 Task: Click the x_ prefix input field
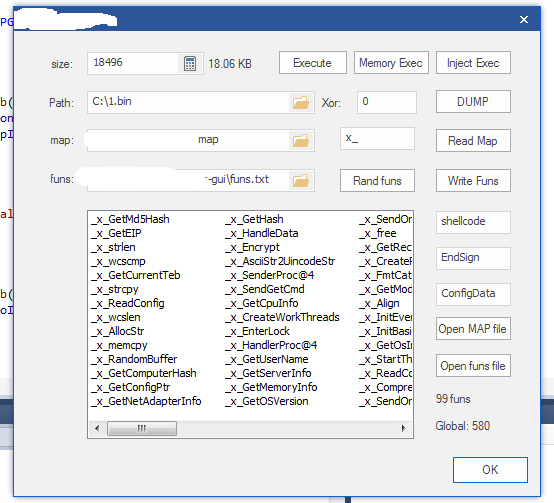[x=377, y=138]
